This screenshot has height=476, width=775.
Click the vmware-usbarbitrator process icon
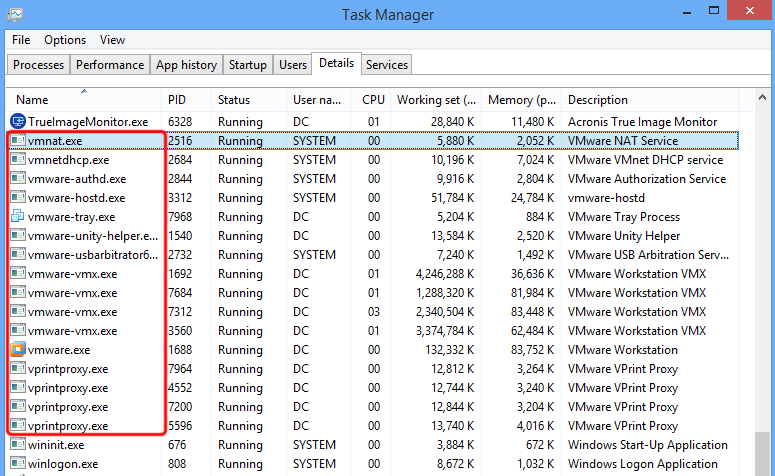click(18, 255)
